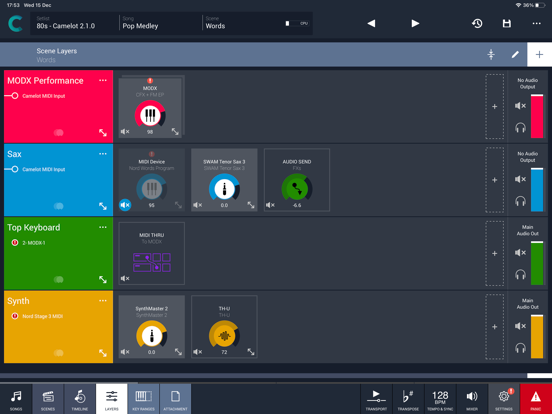This screenshot has height=414, width=552.
Task: Mute the AUDIO SEND module
Action: (x=270, y=205)
